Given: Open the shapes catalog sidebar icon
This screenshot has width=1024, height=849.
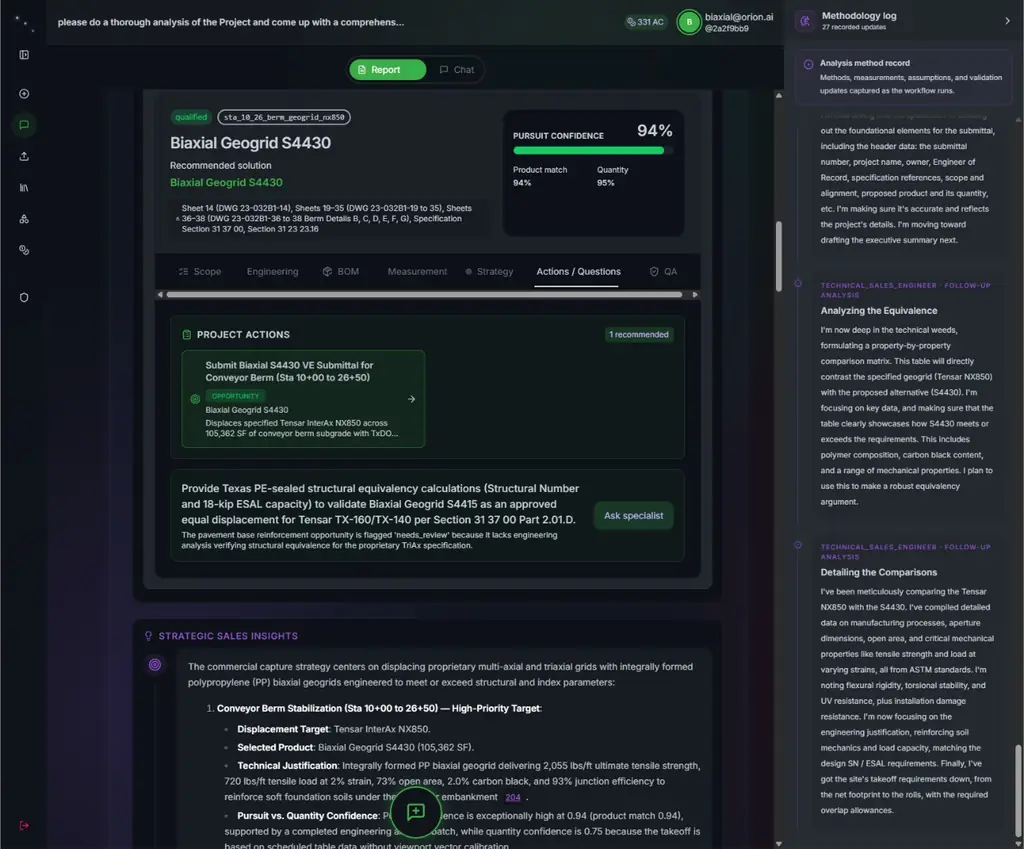Looking at the screenshot, I should [24, 219].
